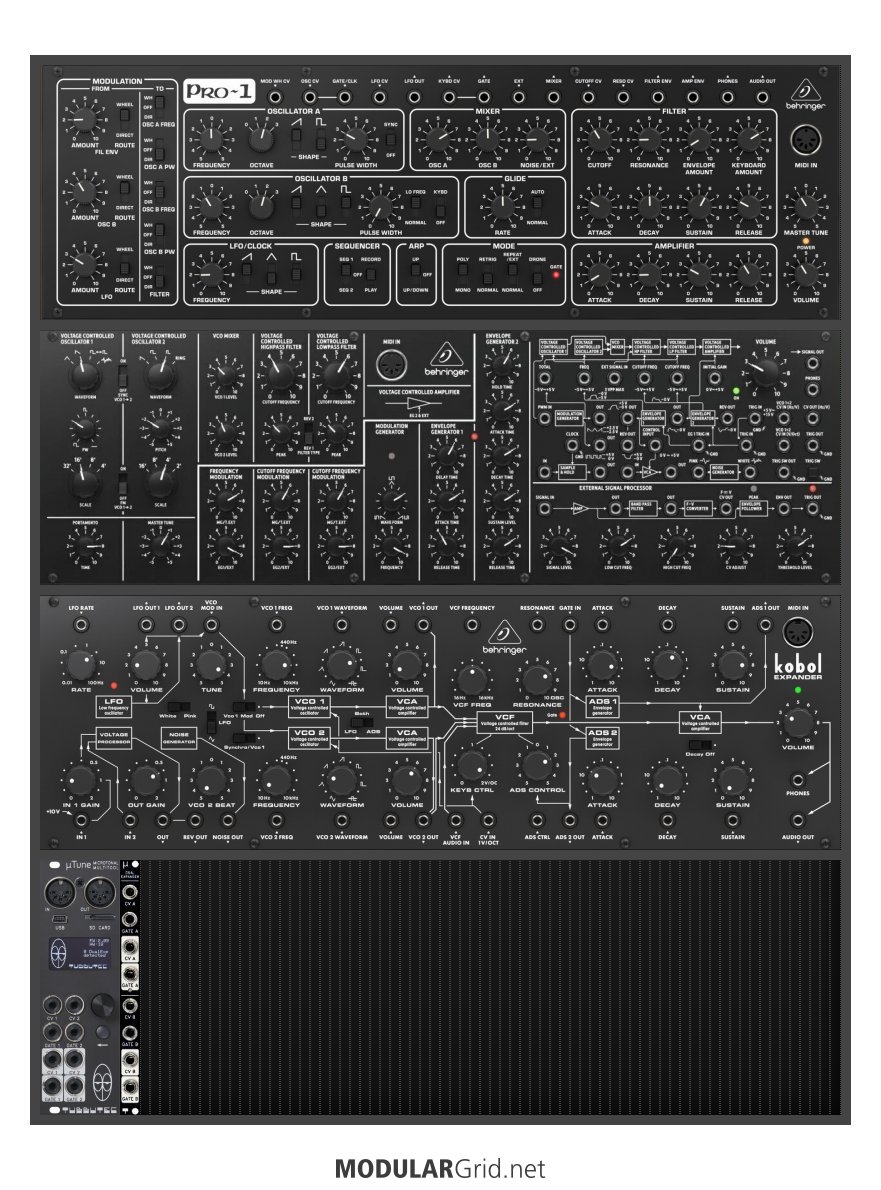Toggle the Mode DRONE switch
This screenshot has height=1190, width=881.
[x=537, y=274]
